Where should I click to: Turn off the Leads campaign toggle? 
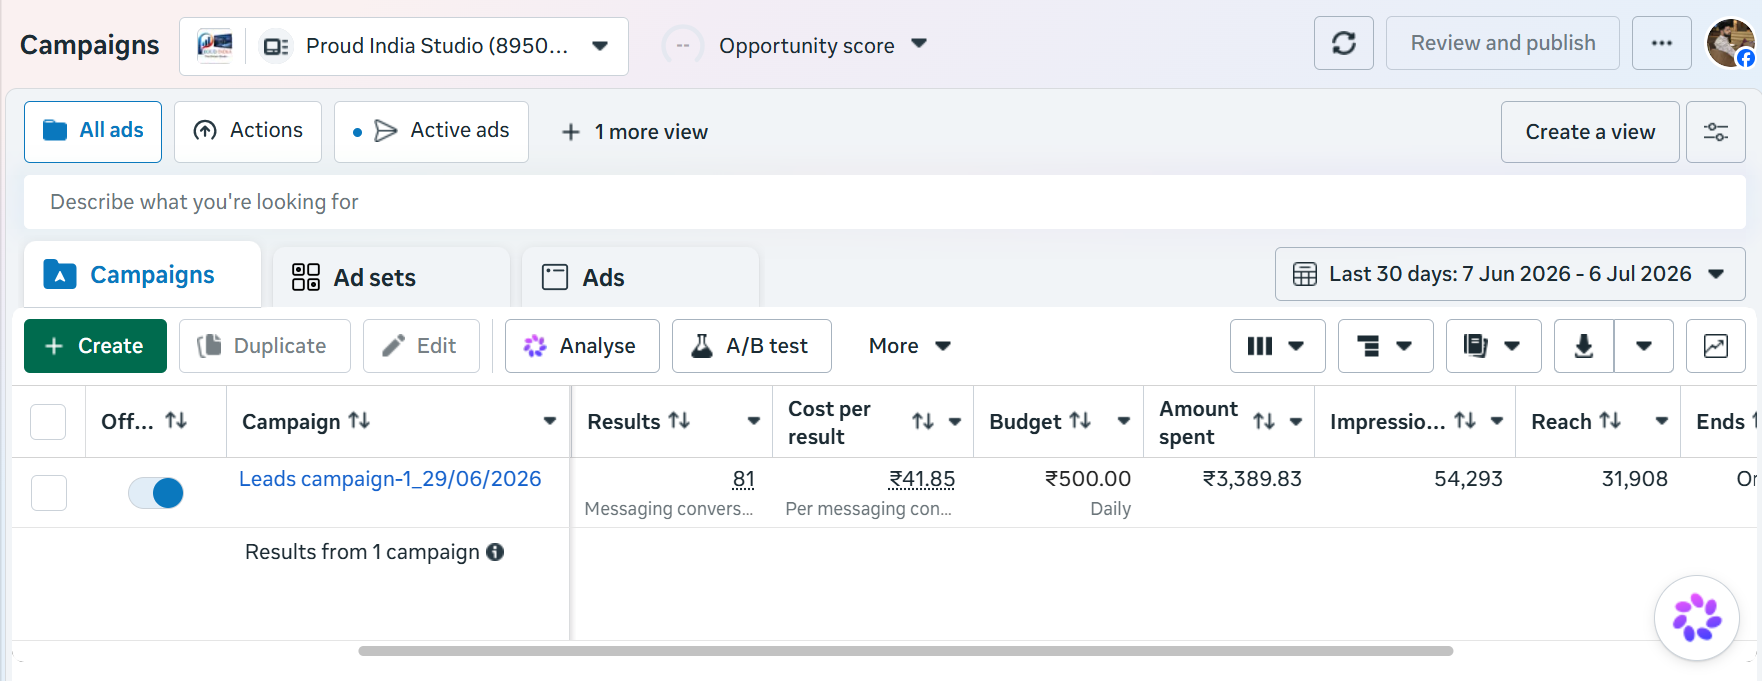(156, 493)
